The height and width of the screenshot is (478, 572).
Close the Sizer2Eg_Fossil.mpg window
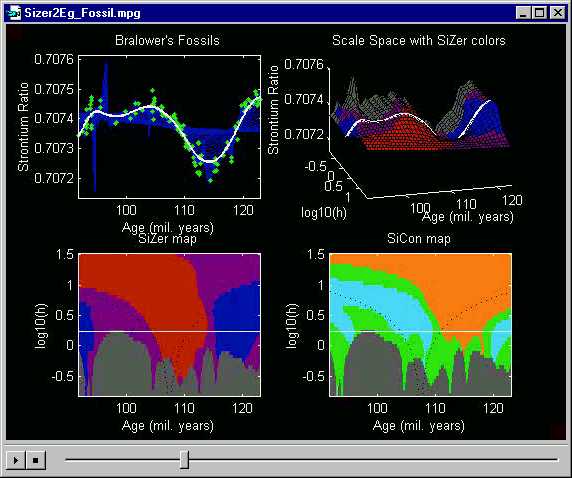click(557, 13)
